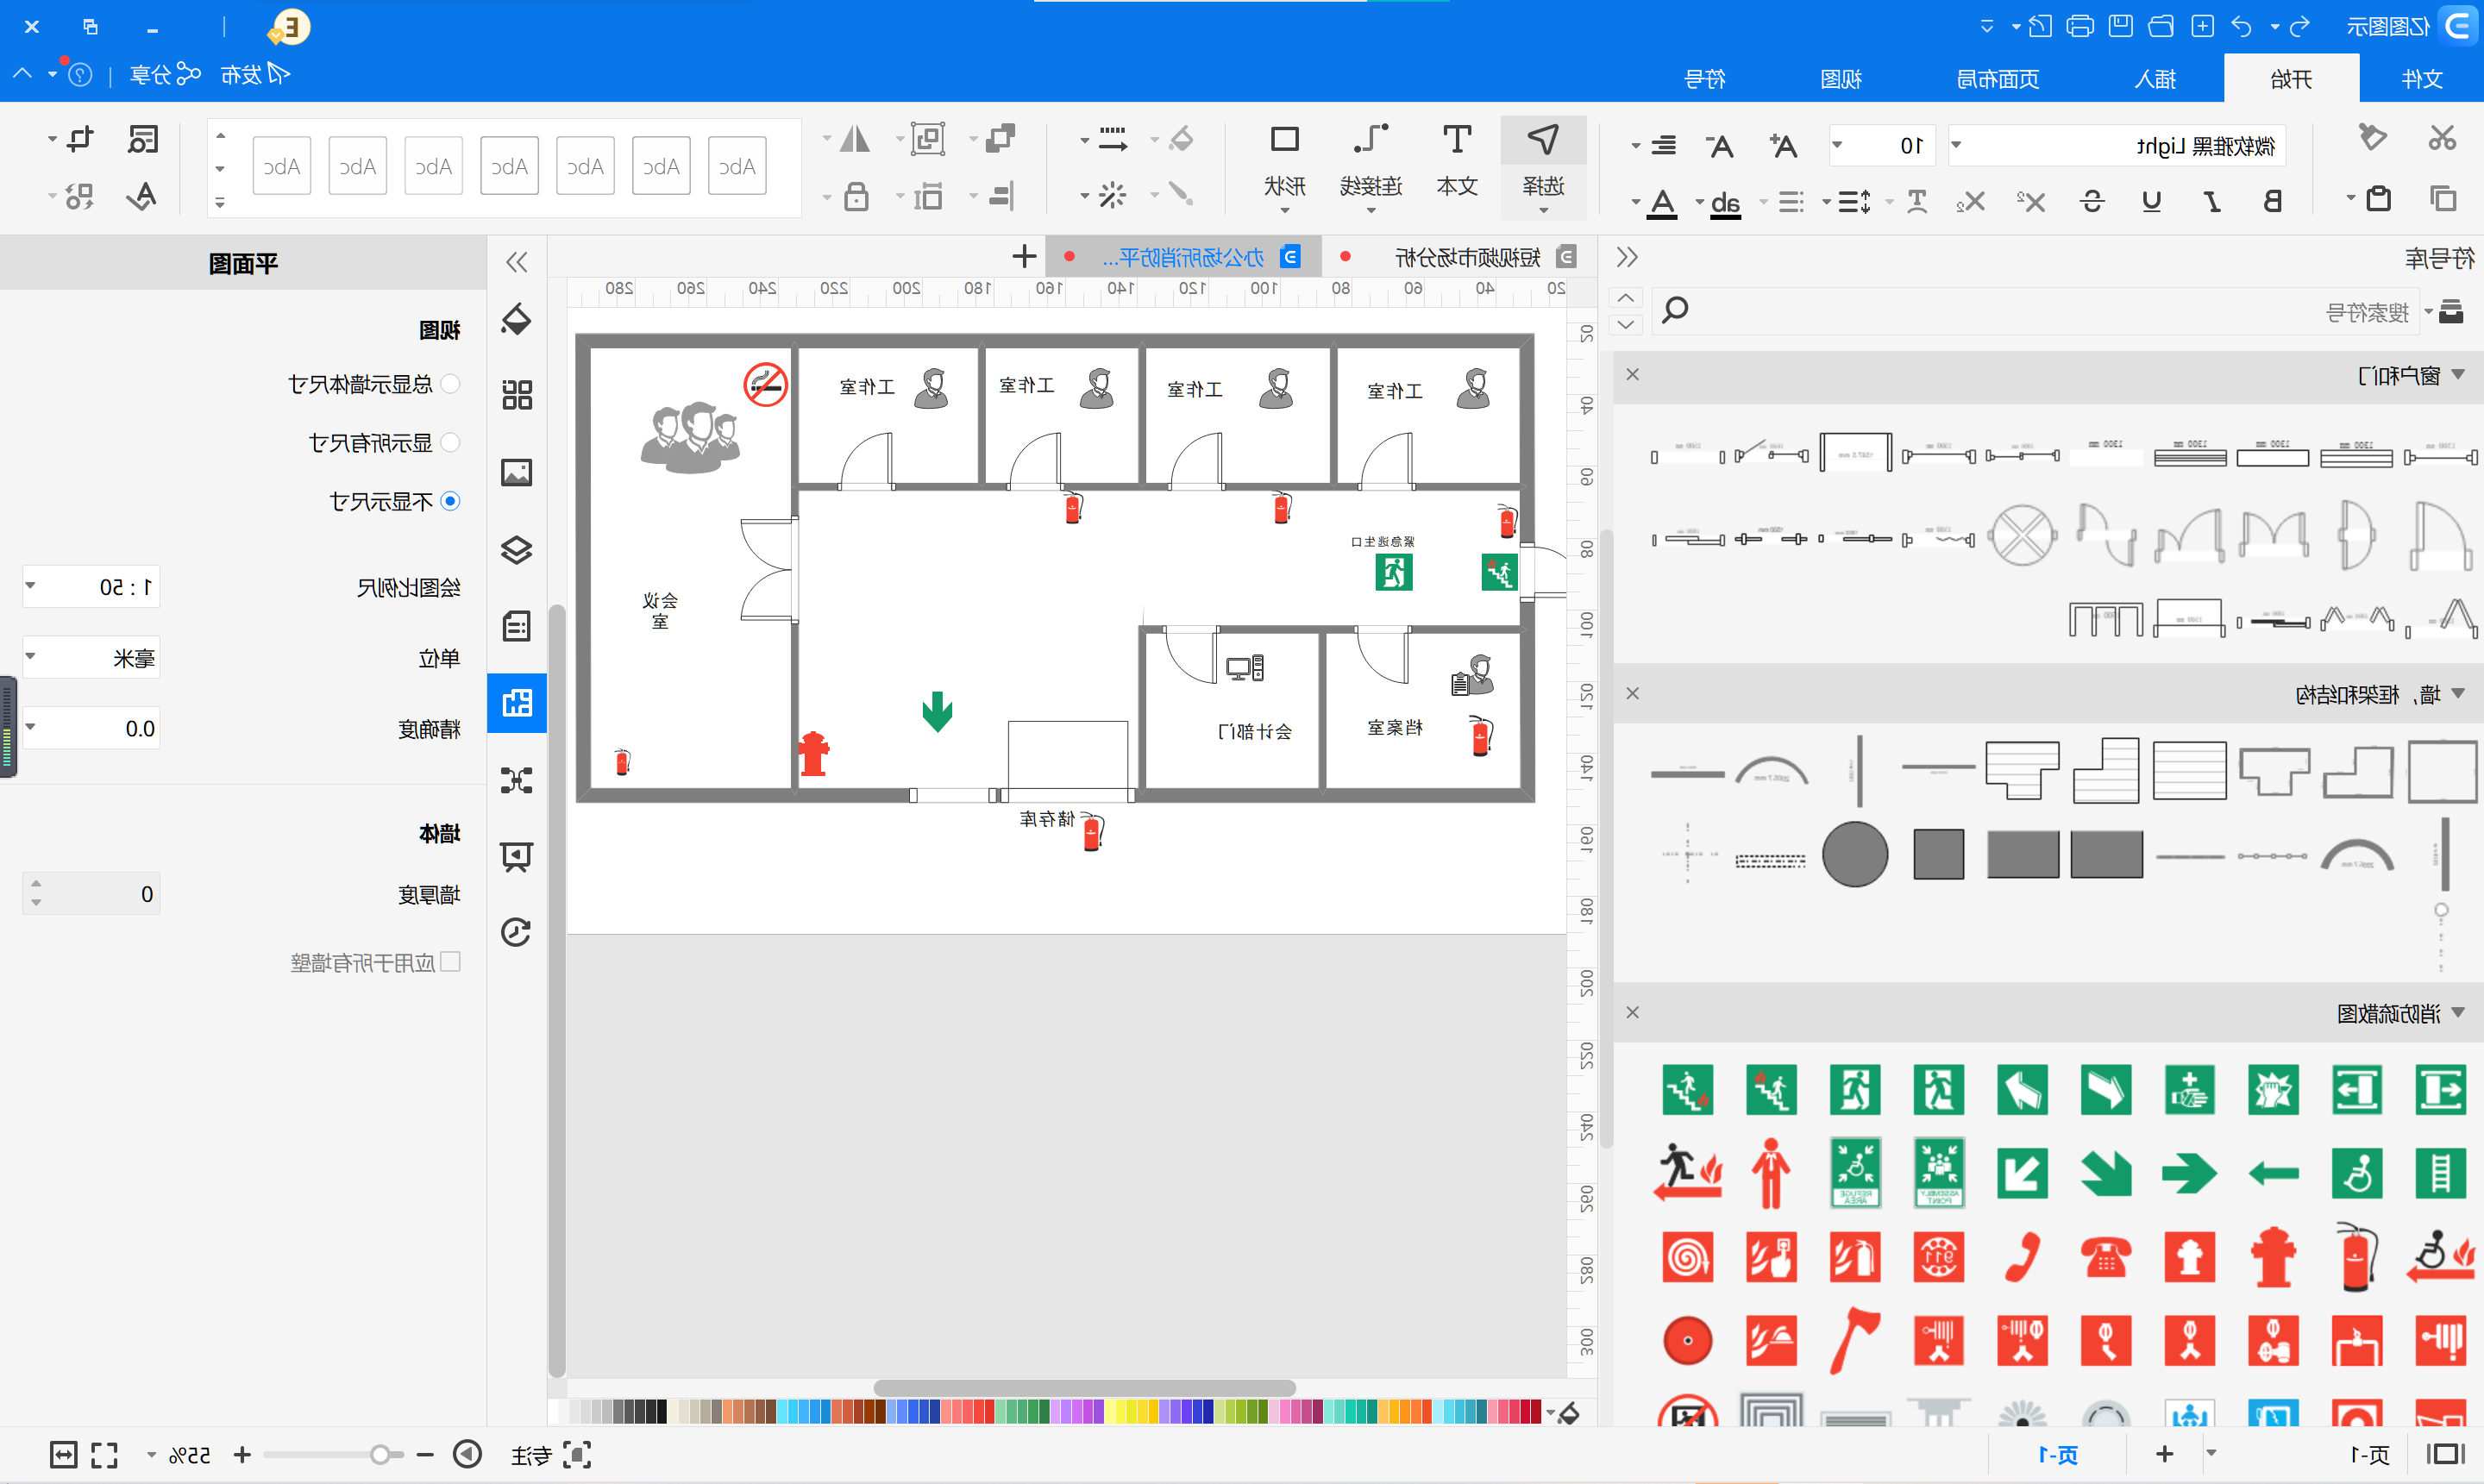This screenshot has width=2484, height=1484.
Task: Click the format painter brush icon
Action: 2372,138
